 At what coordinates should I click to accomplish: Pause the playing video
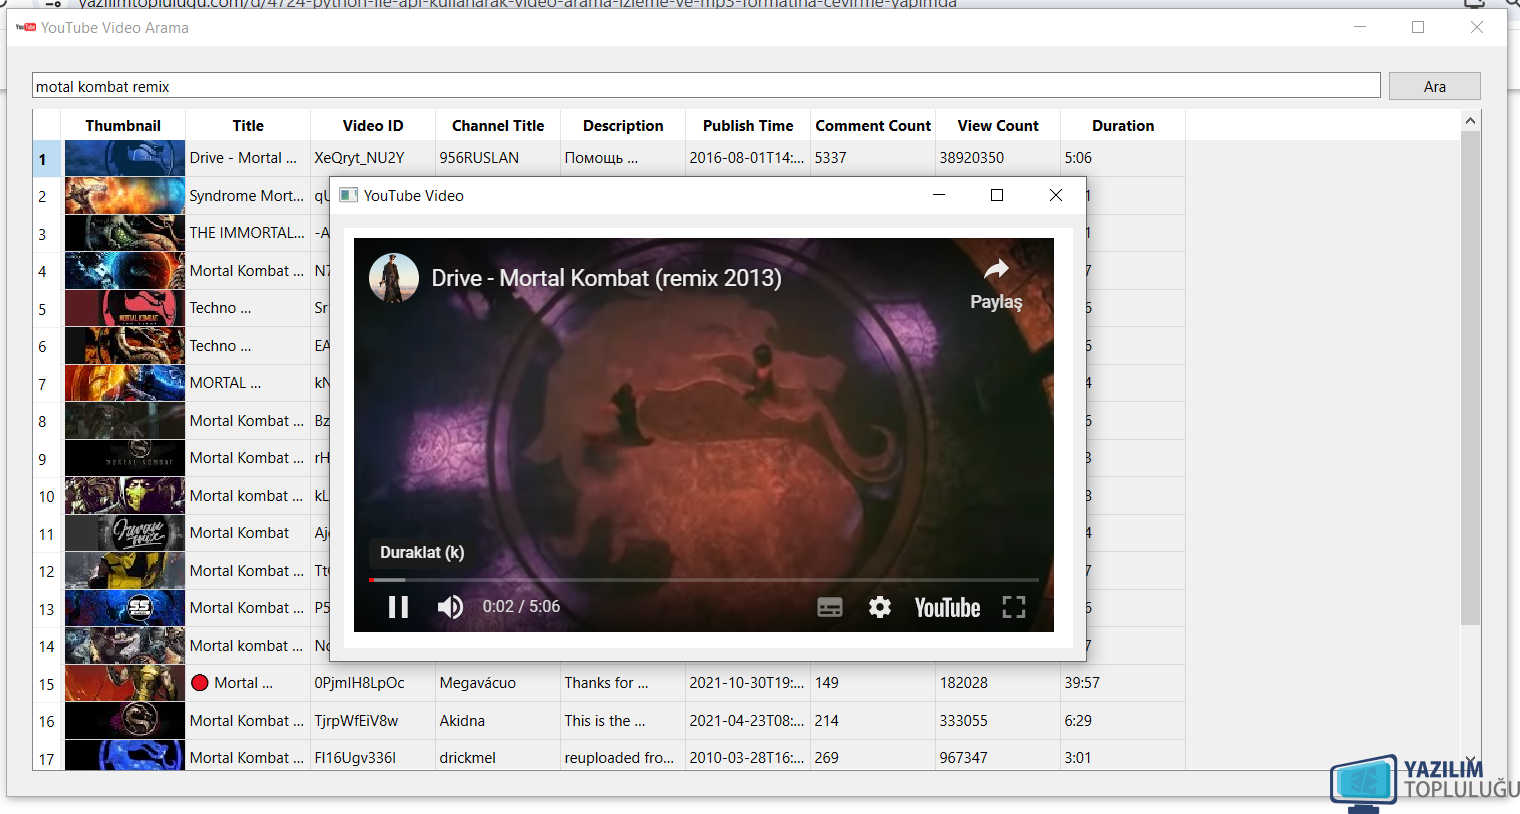398,607
